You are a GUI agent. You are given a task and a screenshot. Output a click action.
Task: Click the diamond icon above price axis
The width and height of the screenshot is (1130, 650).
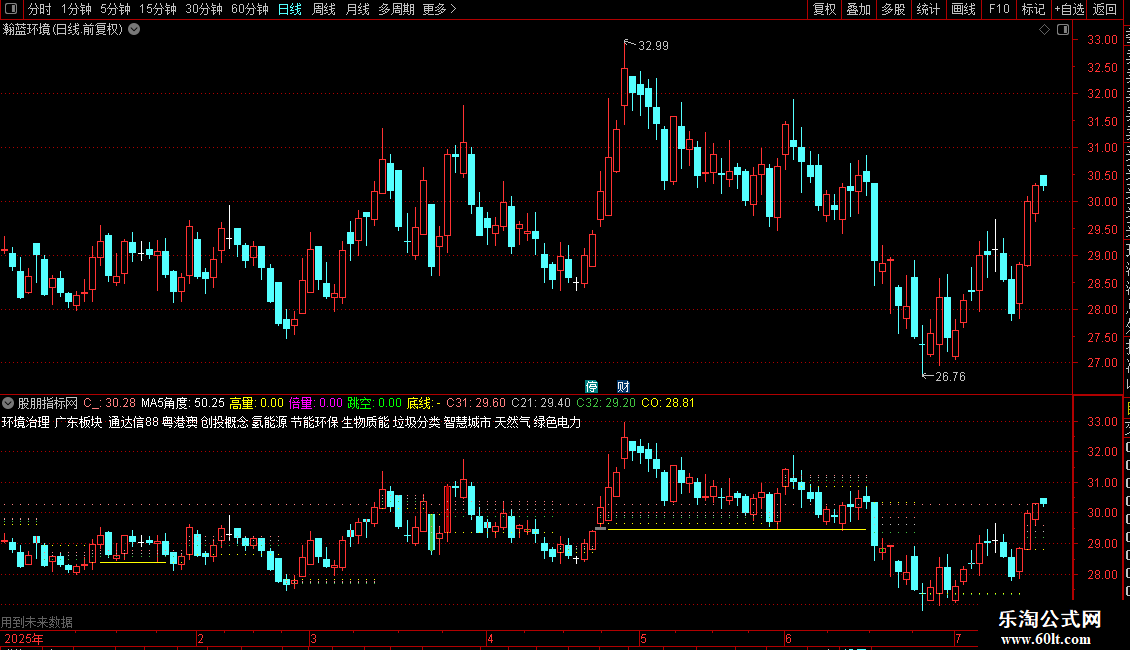pos(1044,30)
